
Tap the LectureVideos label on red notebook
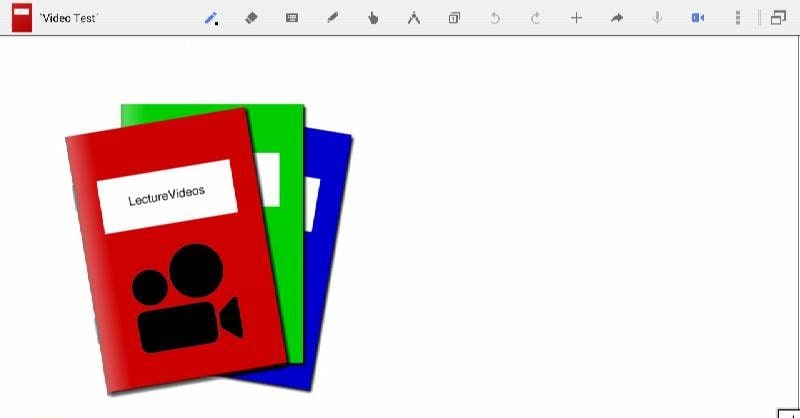tap(167, 196)
